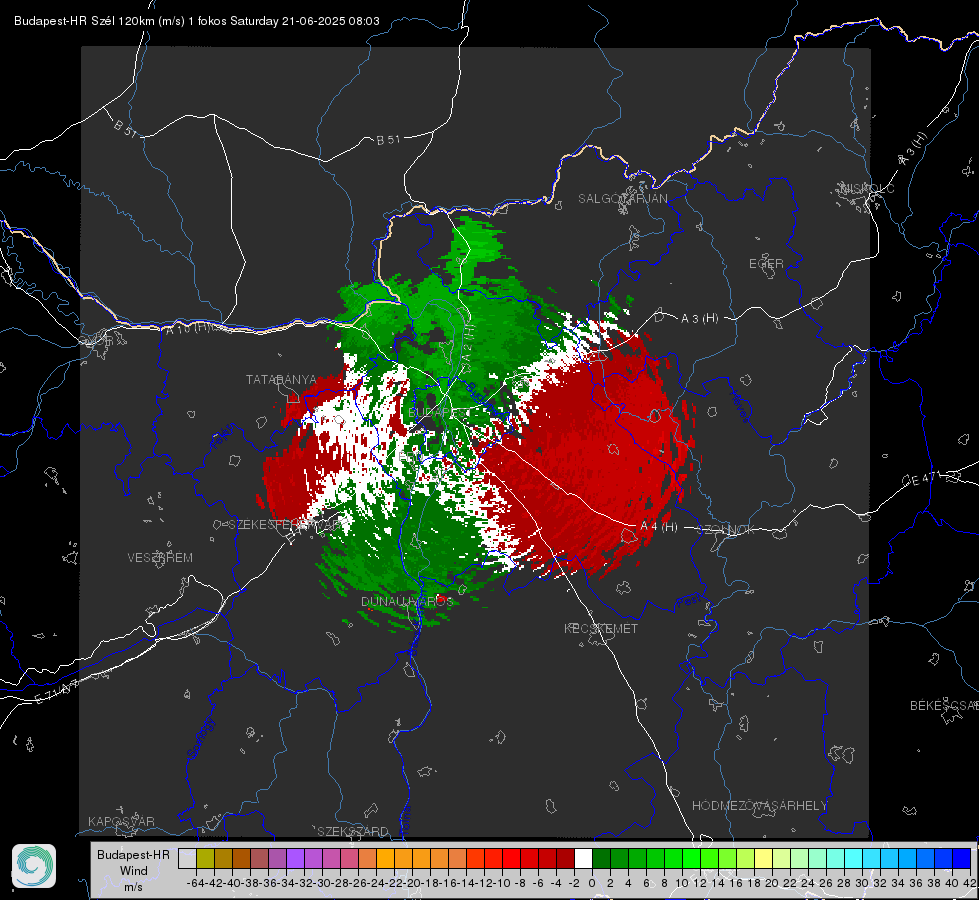The height and width of the screenshot is (900, 979).
Task: Click the 26 value on legend scale
Action: (x=825, y=883)
